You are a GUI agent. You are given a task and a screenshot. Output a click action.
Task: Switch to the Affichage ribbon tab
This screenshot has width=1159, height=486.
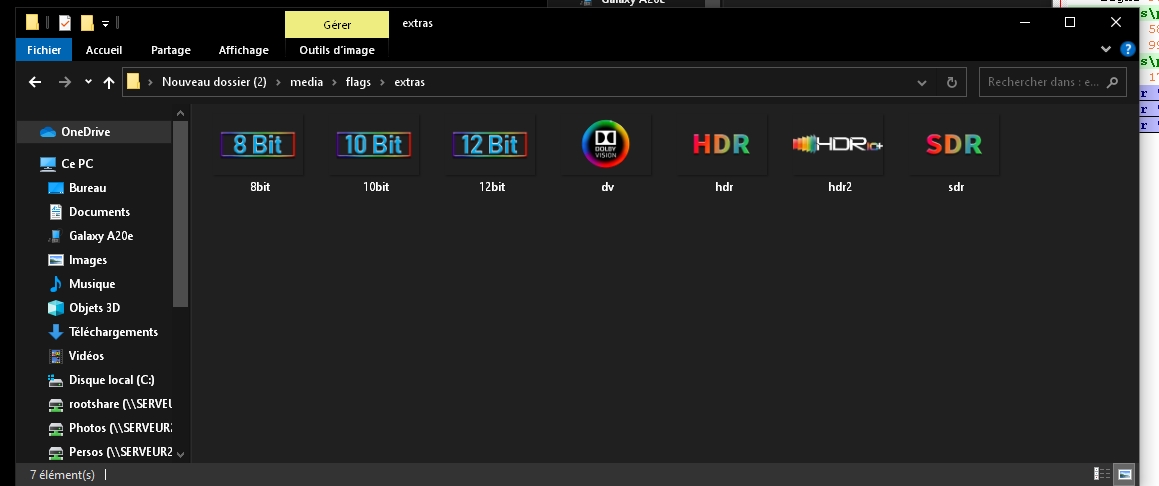(244, 50)
